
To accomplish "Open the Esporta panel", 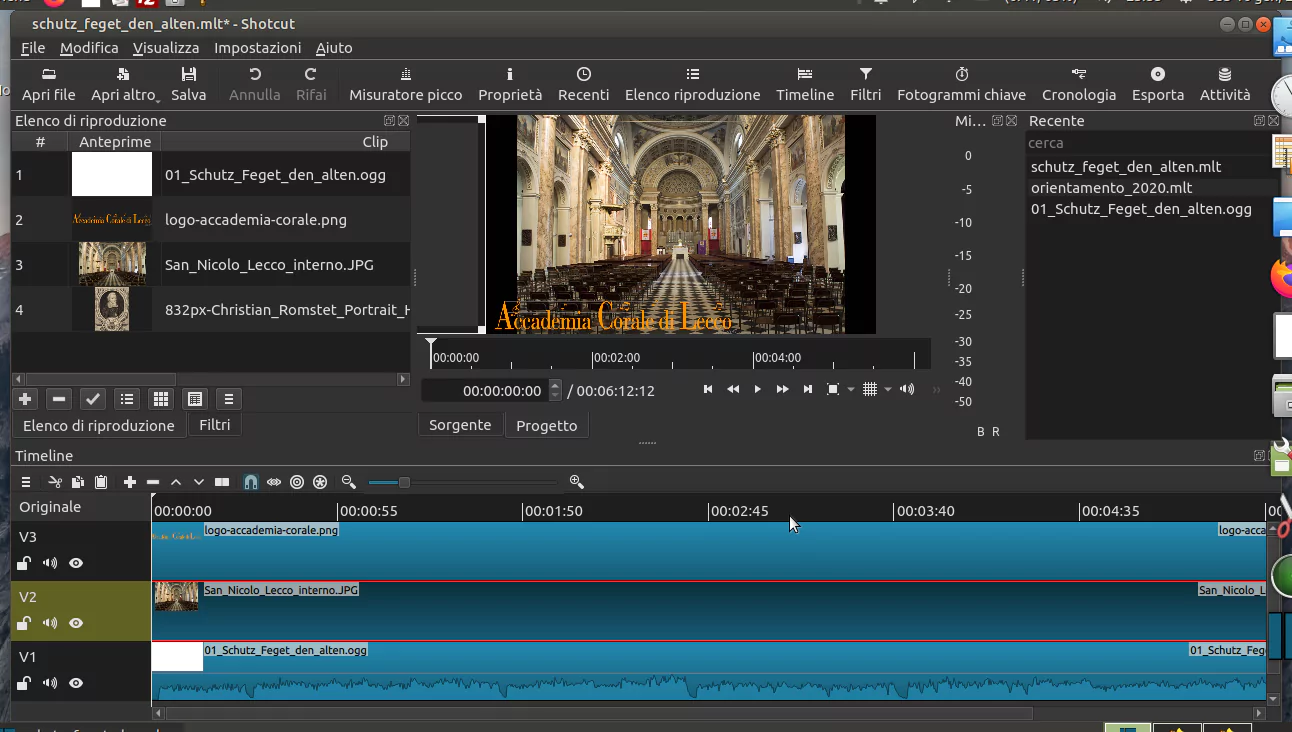I will (x=1157, y=84).
